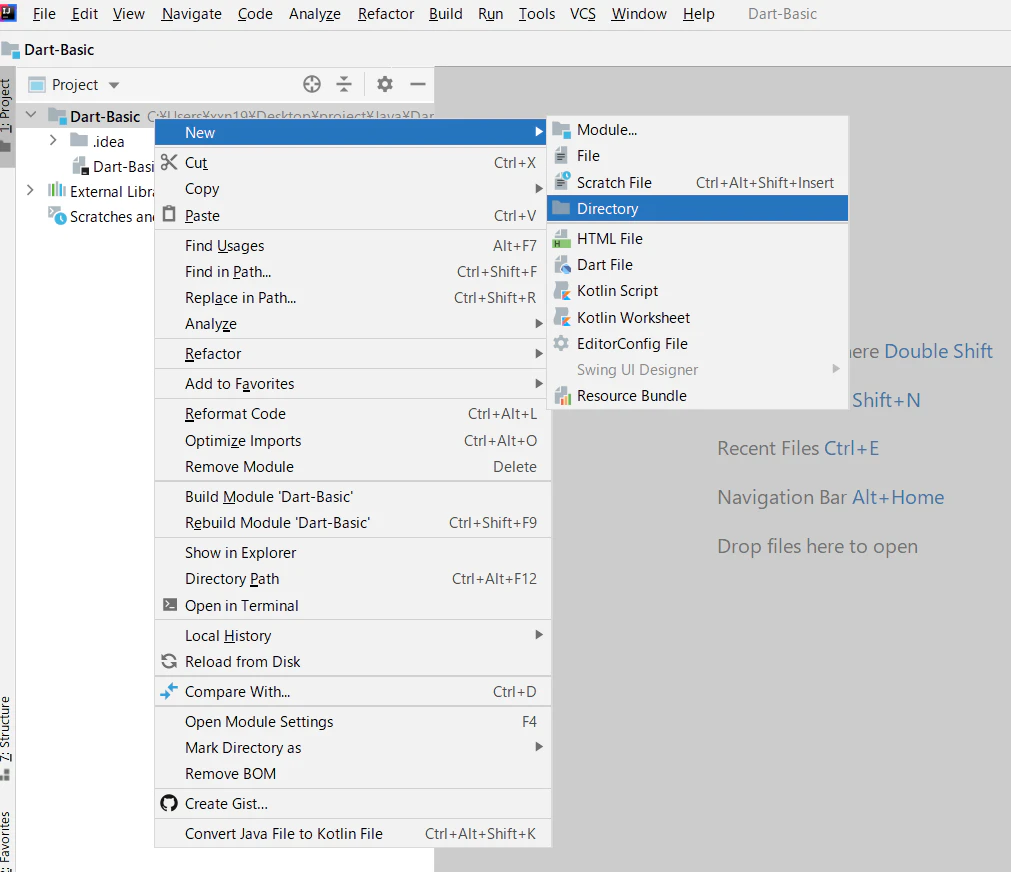The image size is (1011, 872).
Task: Open Project panel settings gear
Action: point(385,84)
